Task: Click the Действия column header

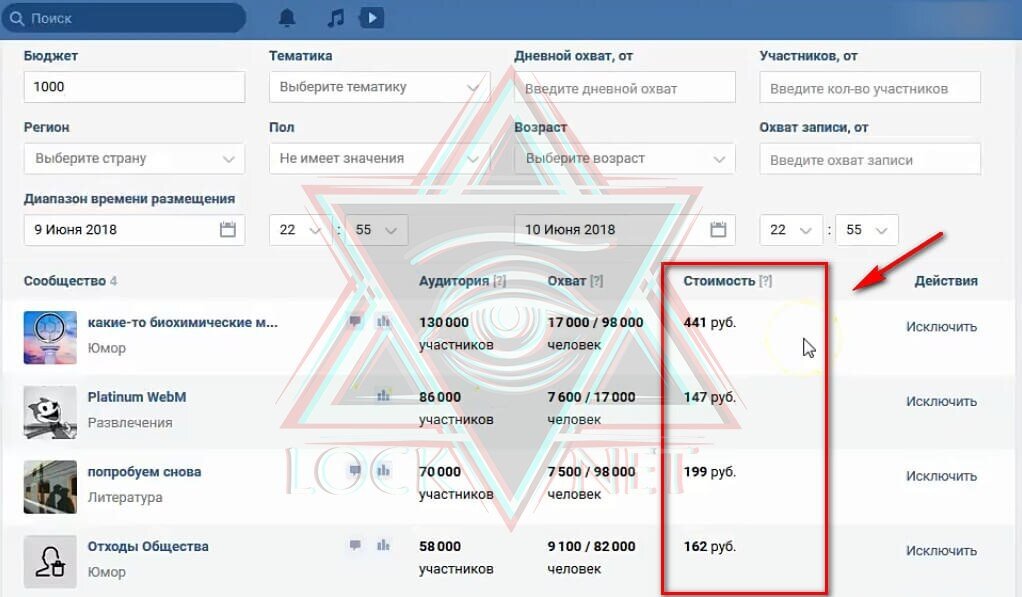Action: pyautogui.click(x=946, y=281)
